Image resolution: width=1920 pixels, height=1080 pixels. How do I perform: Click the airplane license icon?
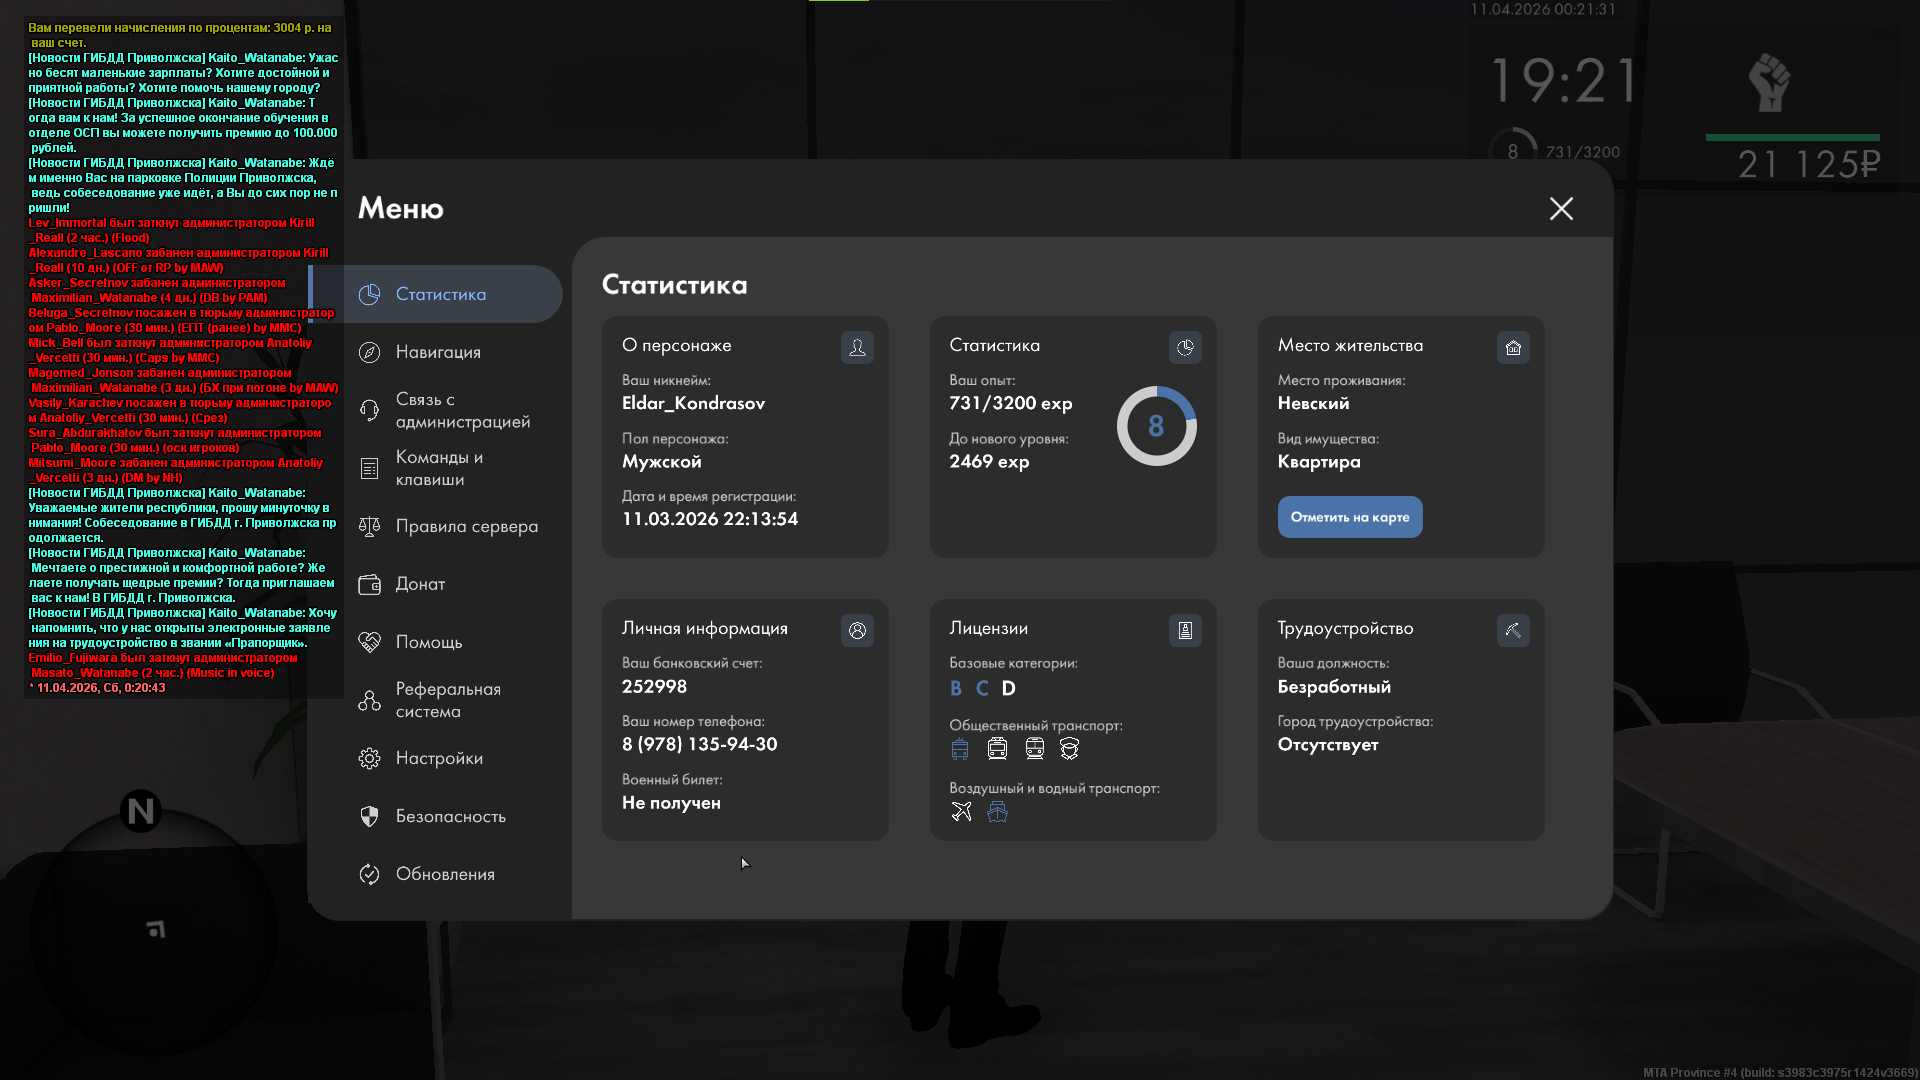click(961, 812)
